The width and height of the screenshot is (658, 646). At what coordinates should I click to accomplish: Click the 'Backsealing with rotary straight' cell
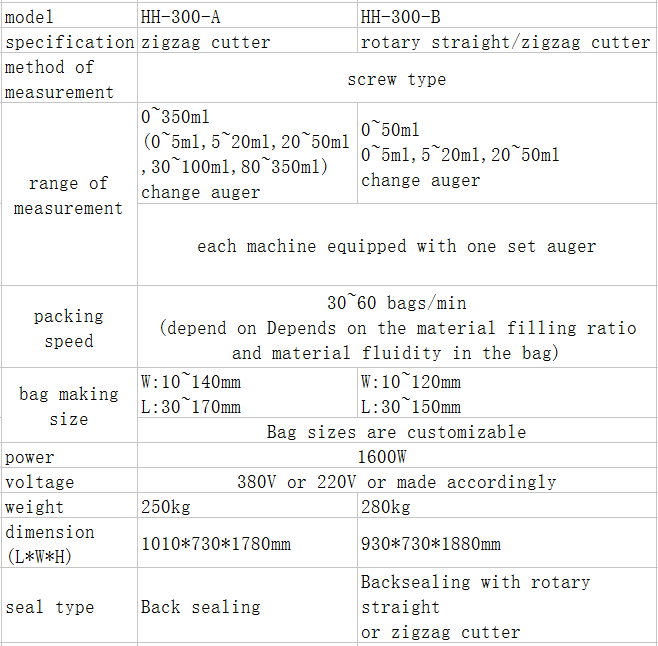pyautogui.click(x=505, y=607)
